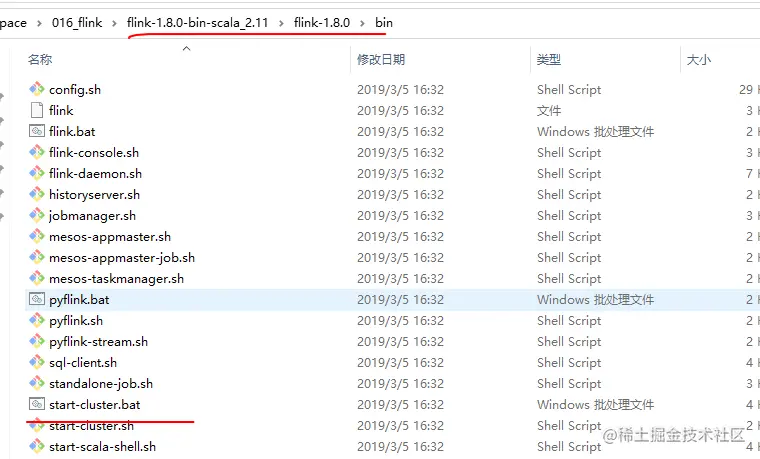This screenshot has width=760, height=459.
Task: Open breadcrumb chevron after flink-1.8.0
Action: [x=362, y=23]
